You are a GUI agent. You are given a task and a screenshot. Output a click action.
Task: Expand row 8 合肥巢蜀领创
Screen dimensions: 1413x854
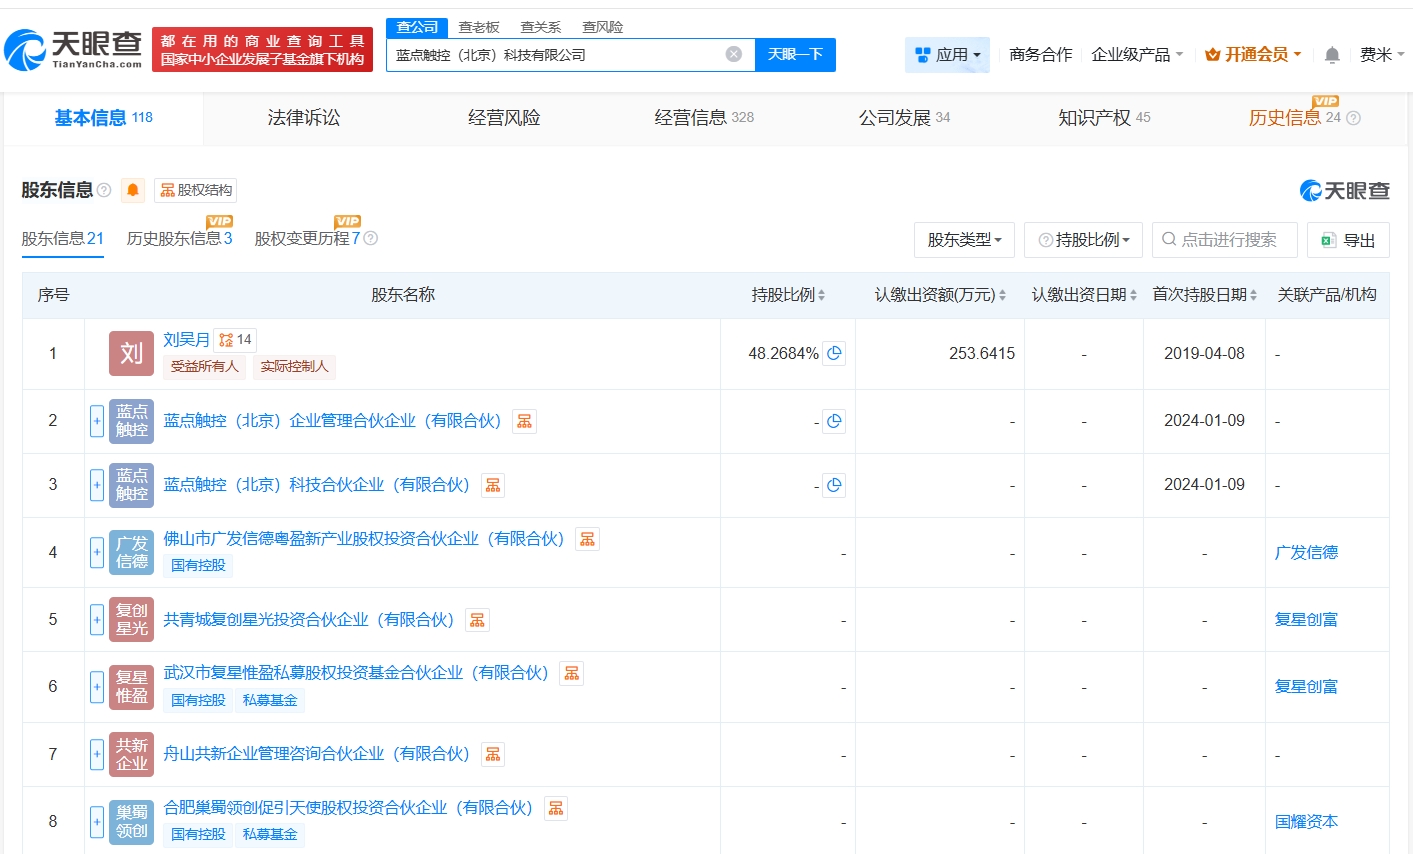click(x=97, y=822)
